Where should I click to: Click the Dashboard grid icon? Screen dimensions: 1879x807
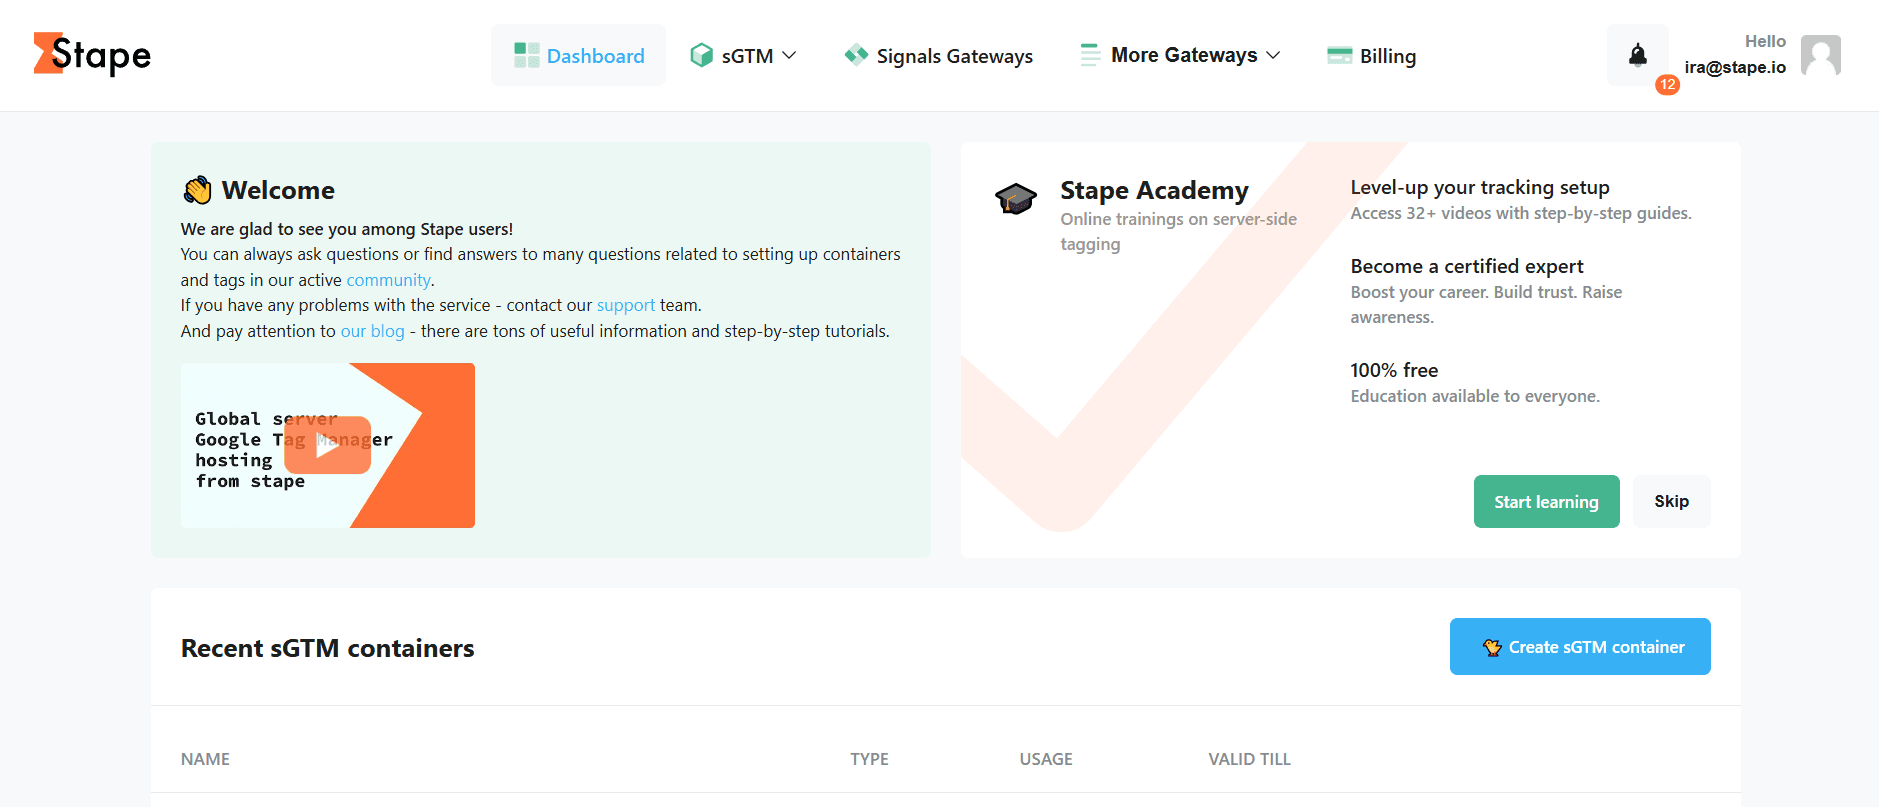(x=526, y=55)
